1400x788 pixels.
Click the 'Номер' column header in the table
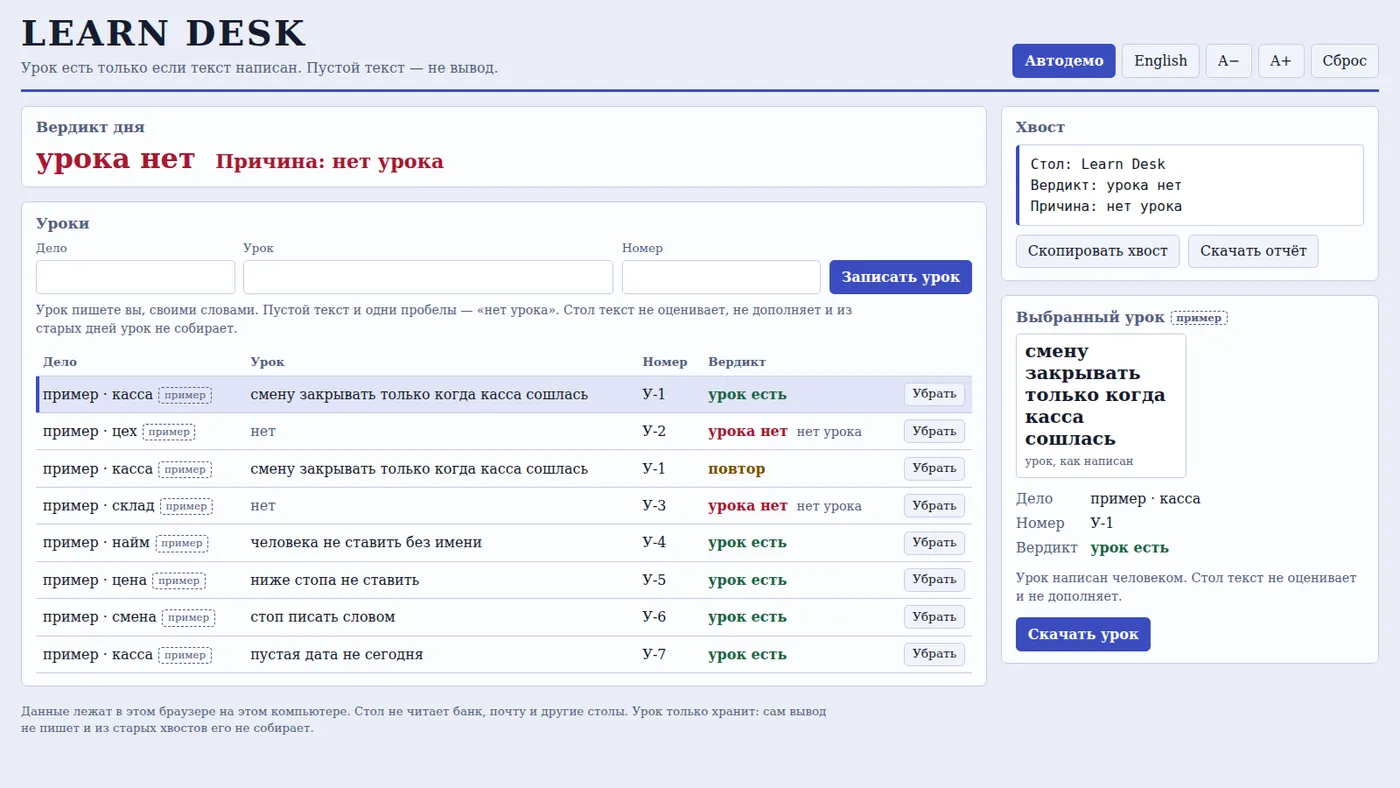coord(665,362)
